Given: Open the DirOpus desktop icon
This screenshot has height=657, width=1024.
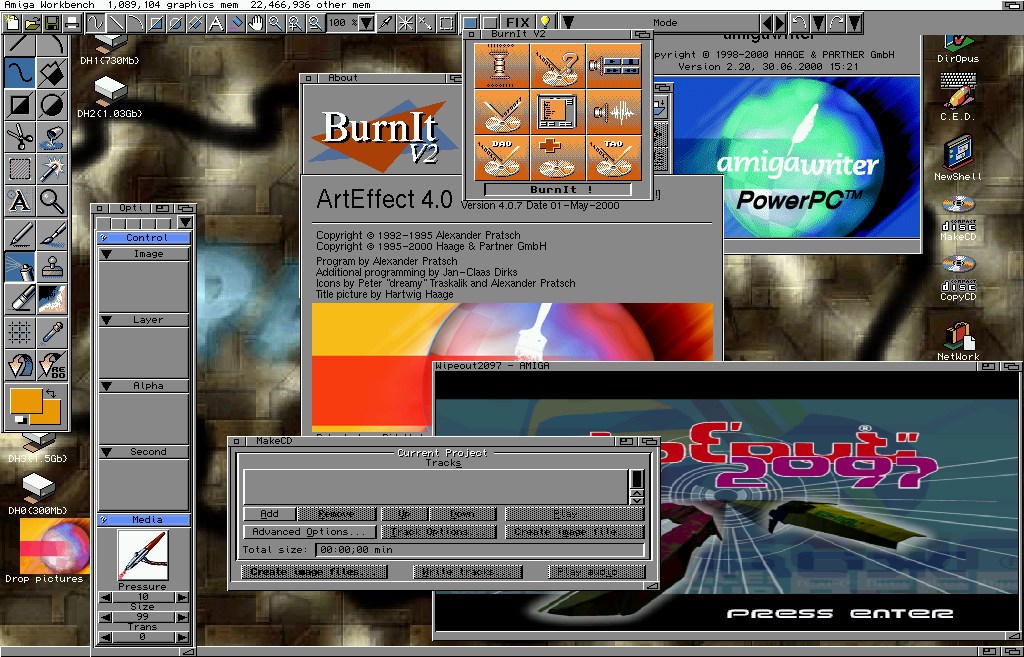Looking at the screenshot, I should coord(958,50).
